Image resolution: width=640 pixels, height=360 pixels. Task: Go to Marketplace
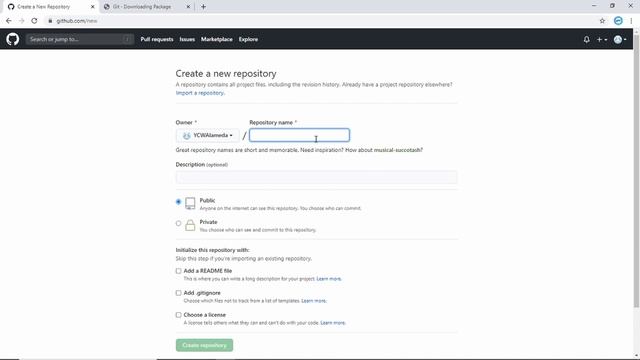tap(217, 40)
